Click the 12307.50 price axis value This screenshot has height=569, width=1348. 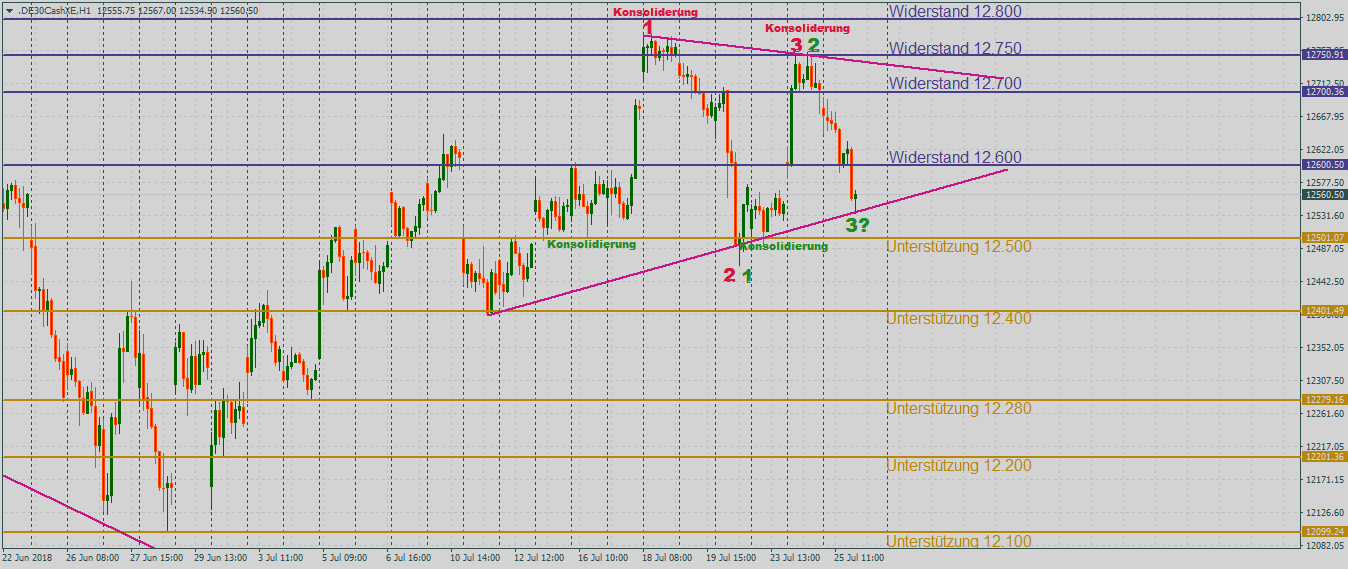[x=1324, y=380]
